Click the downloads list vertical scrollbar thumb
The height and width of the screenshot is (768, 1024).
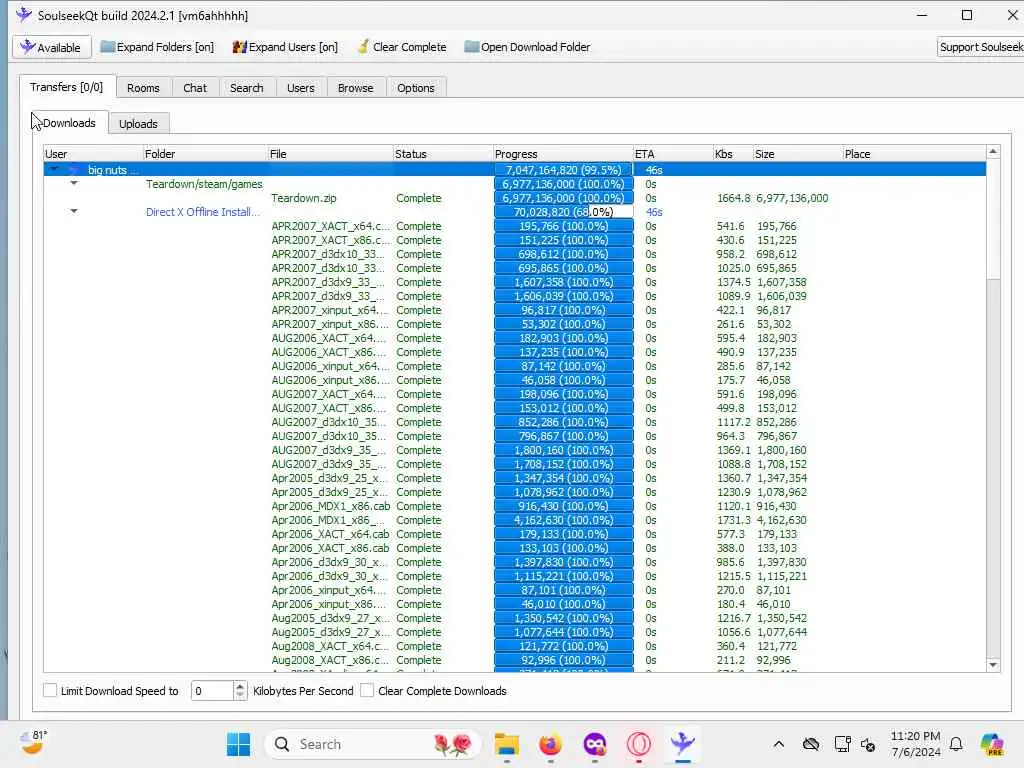click(x=993, y=219)
